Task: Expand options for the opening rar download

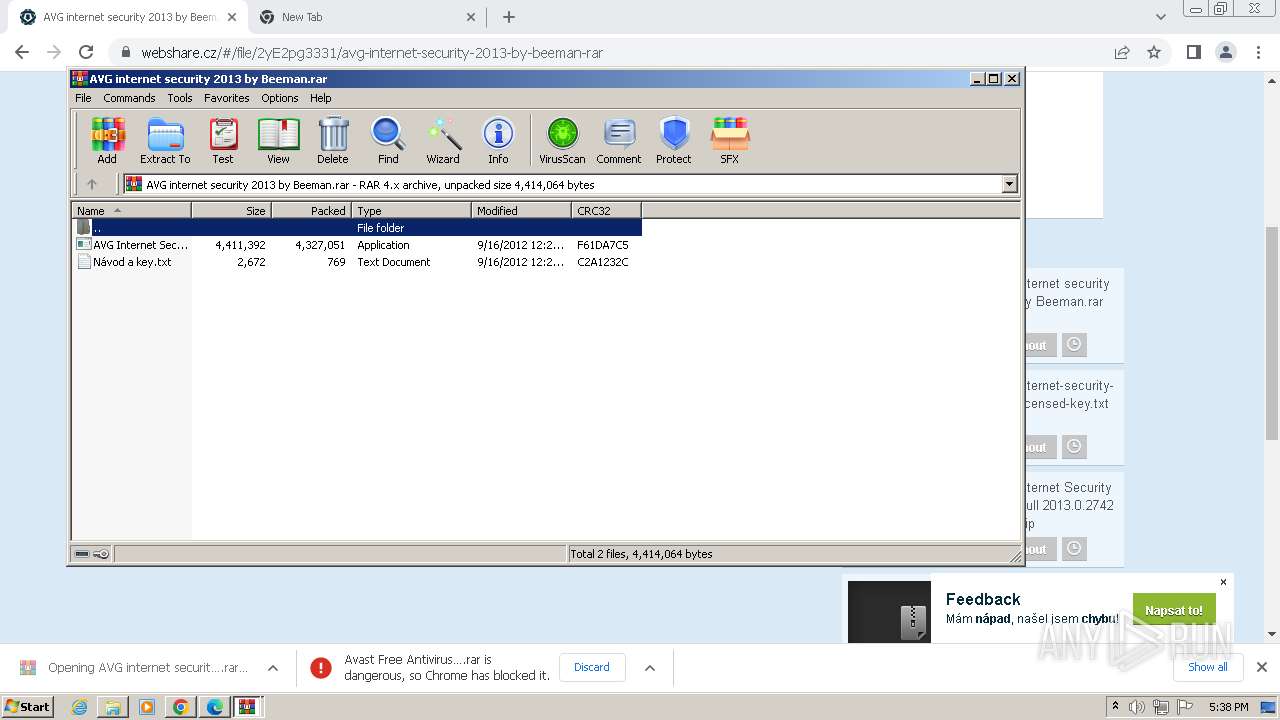Action: click(272, 668)
